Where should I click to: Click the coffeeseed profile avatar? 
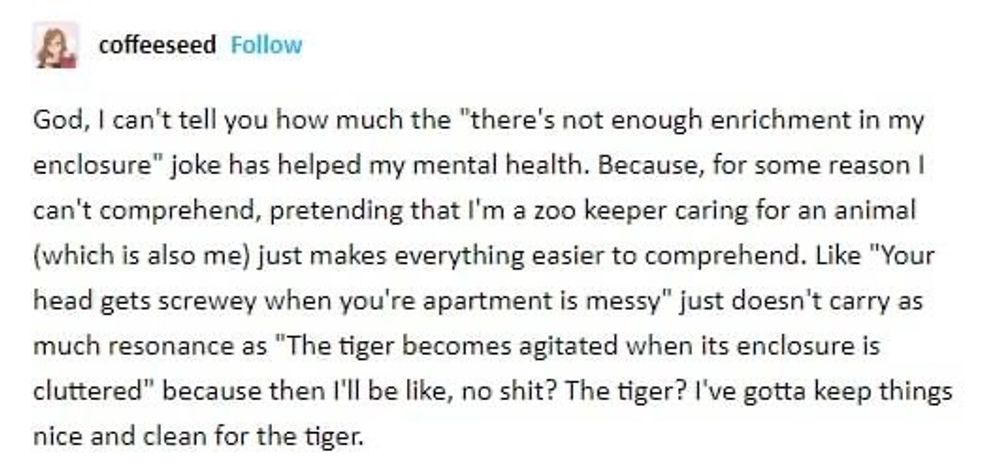56,46
